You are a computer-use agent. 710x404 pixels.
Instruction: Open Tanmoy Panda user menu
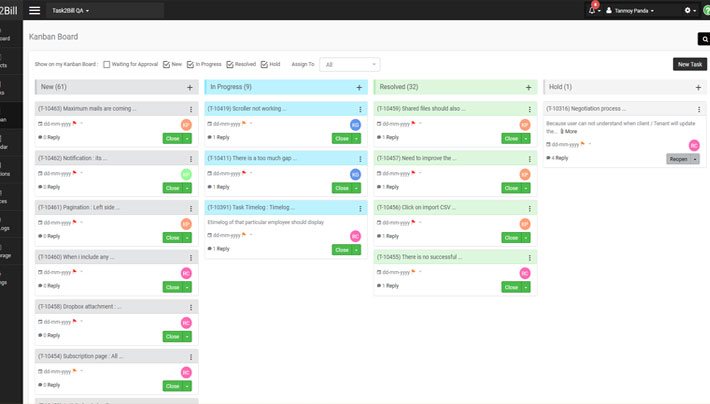(632, 10)
